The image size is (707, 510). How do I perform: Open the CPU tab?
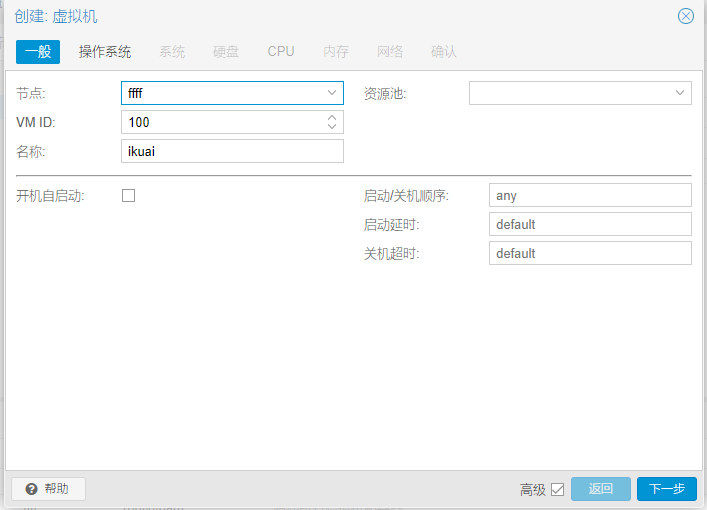coord(280,52)
